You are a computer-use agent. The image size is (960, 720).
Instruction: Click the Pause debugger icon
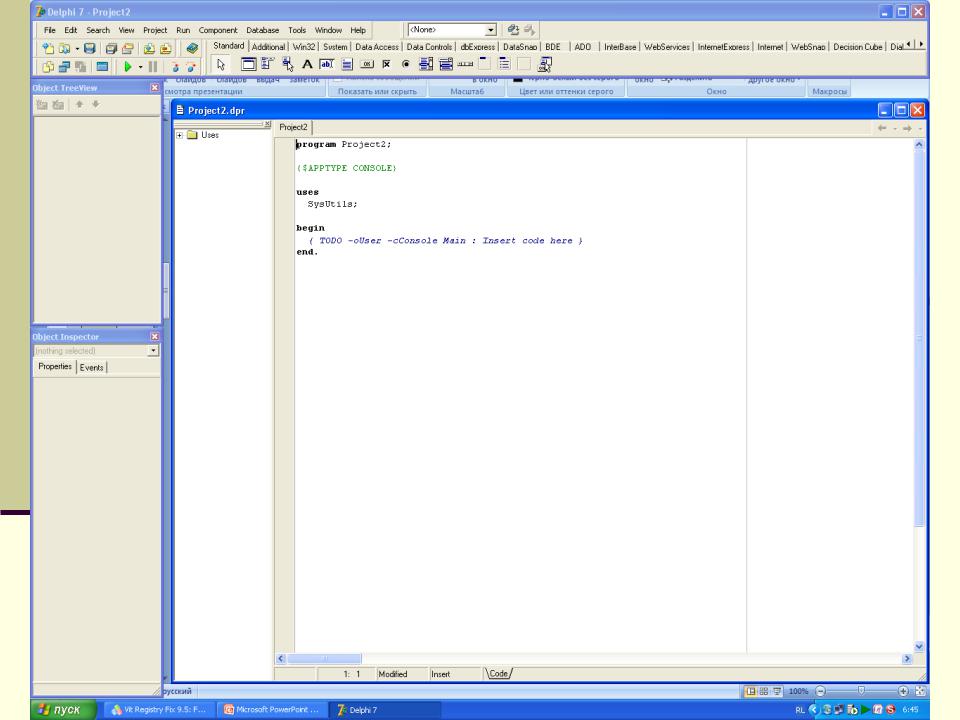pos(152,66)
